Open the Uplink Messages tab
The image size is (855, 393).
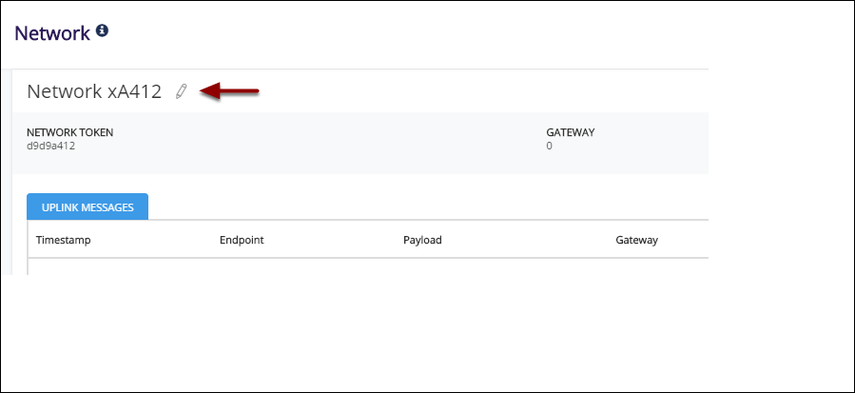(87, 207)
